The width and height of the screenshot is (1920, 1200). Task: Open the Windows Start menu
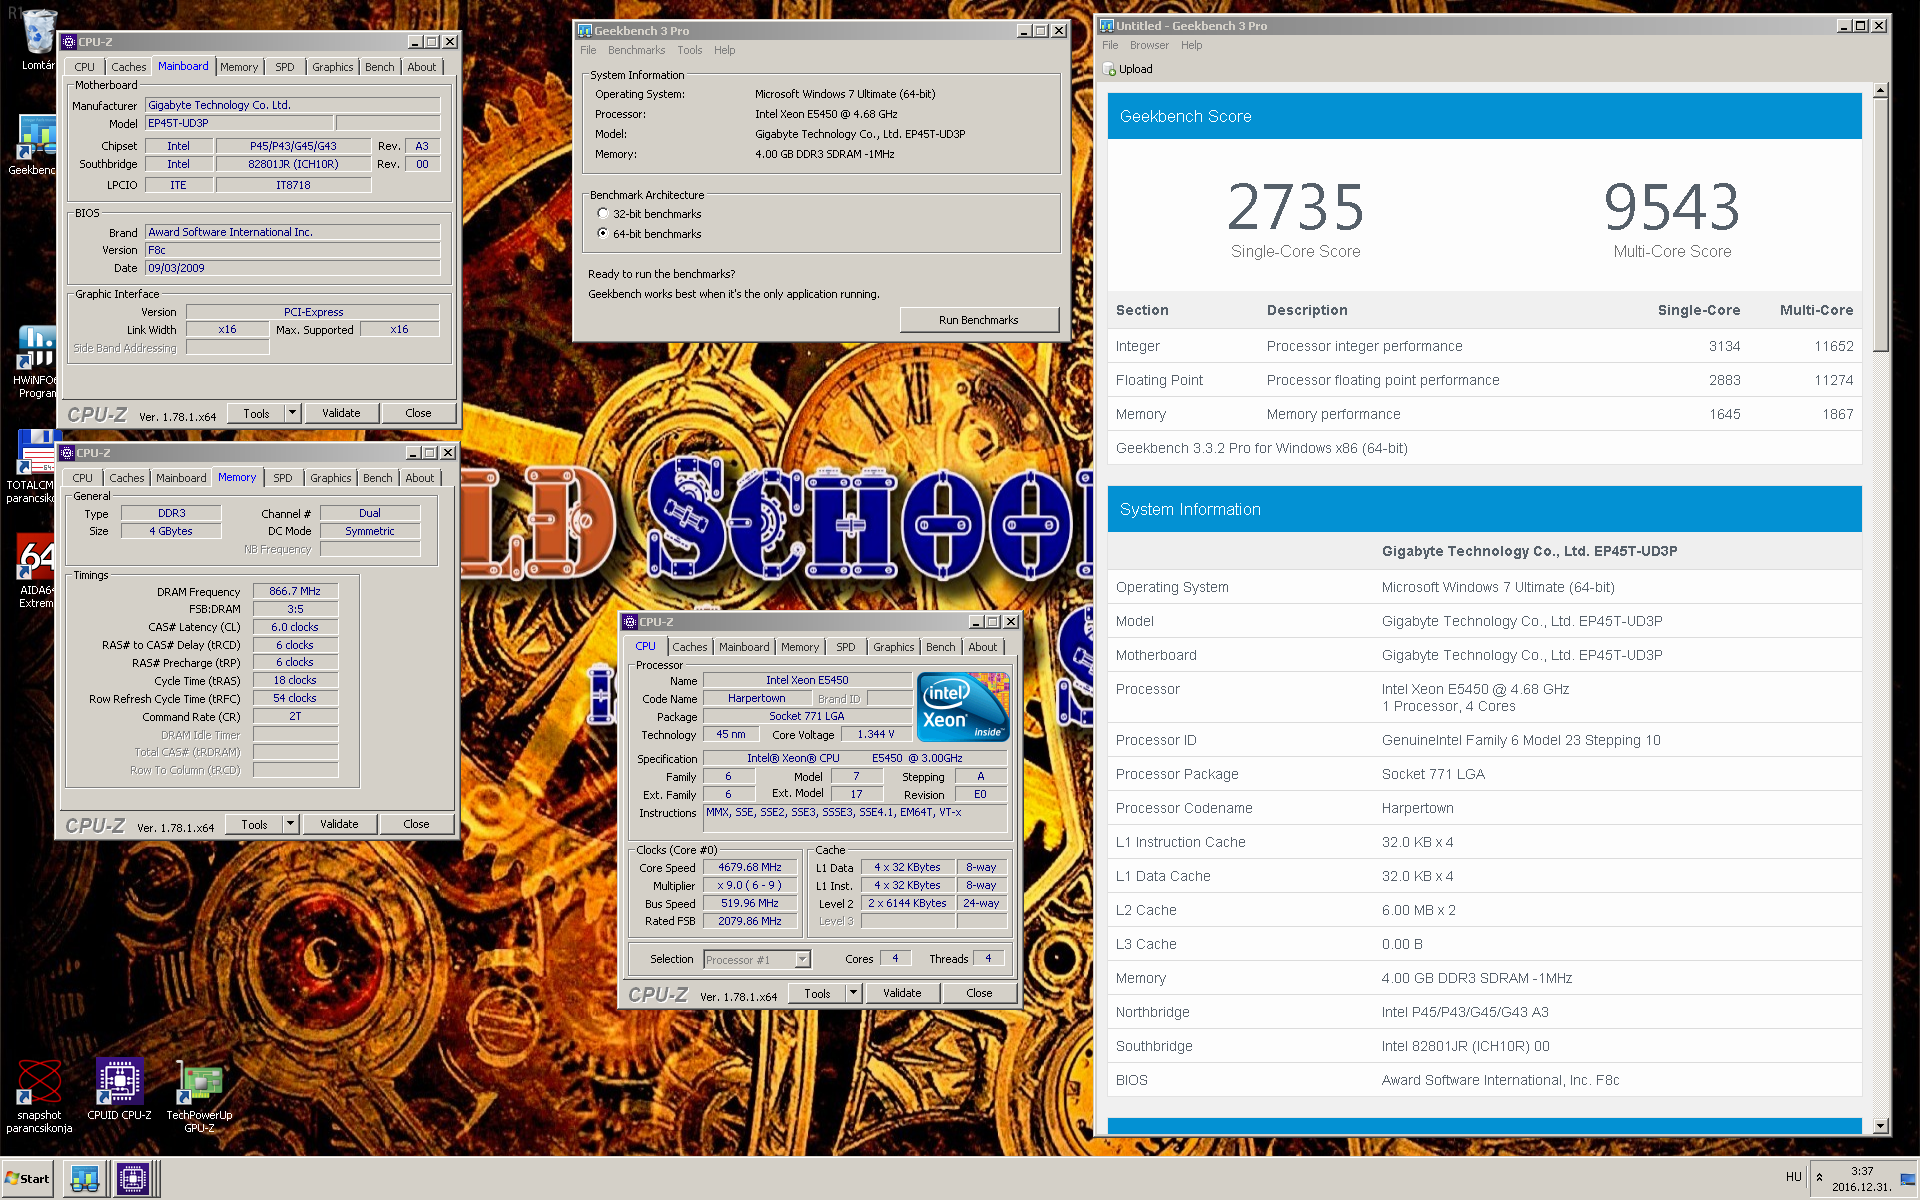point(28,1178)
